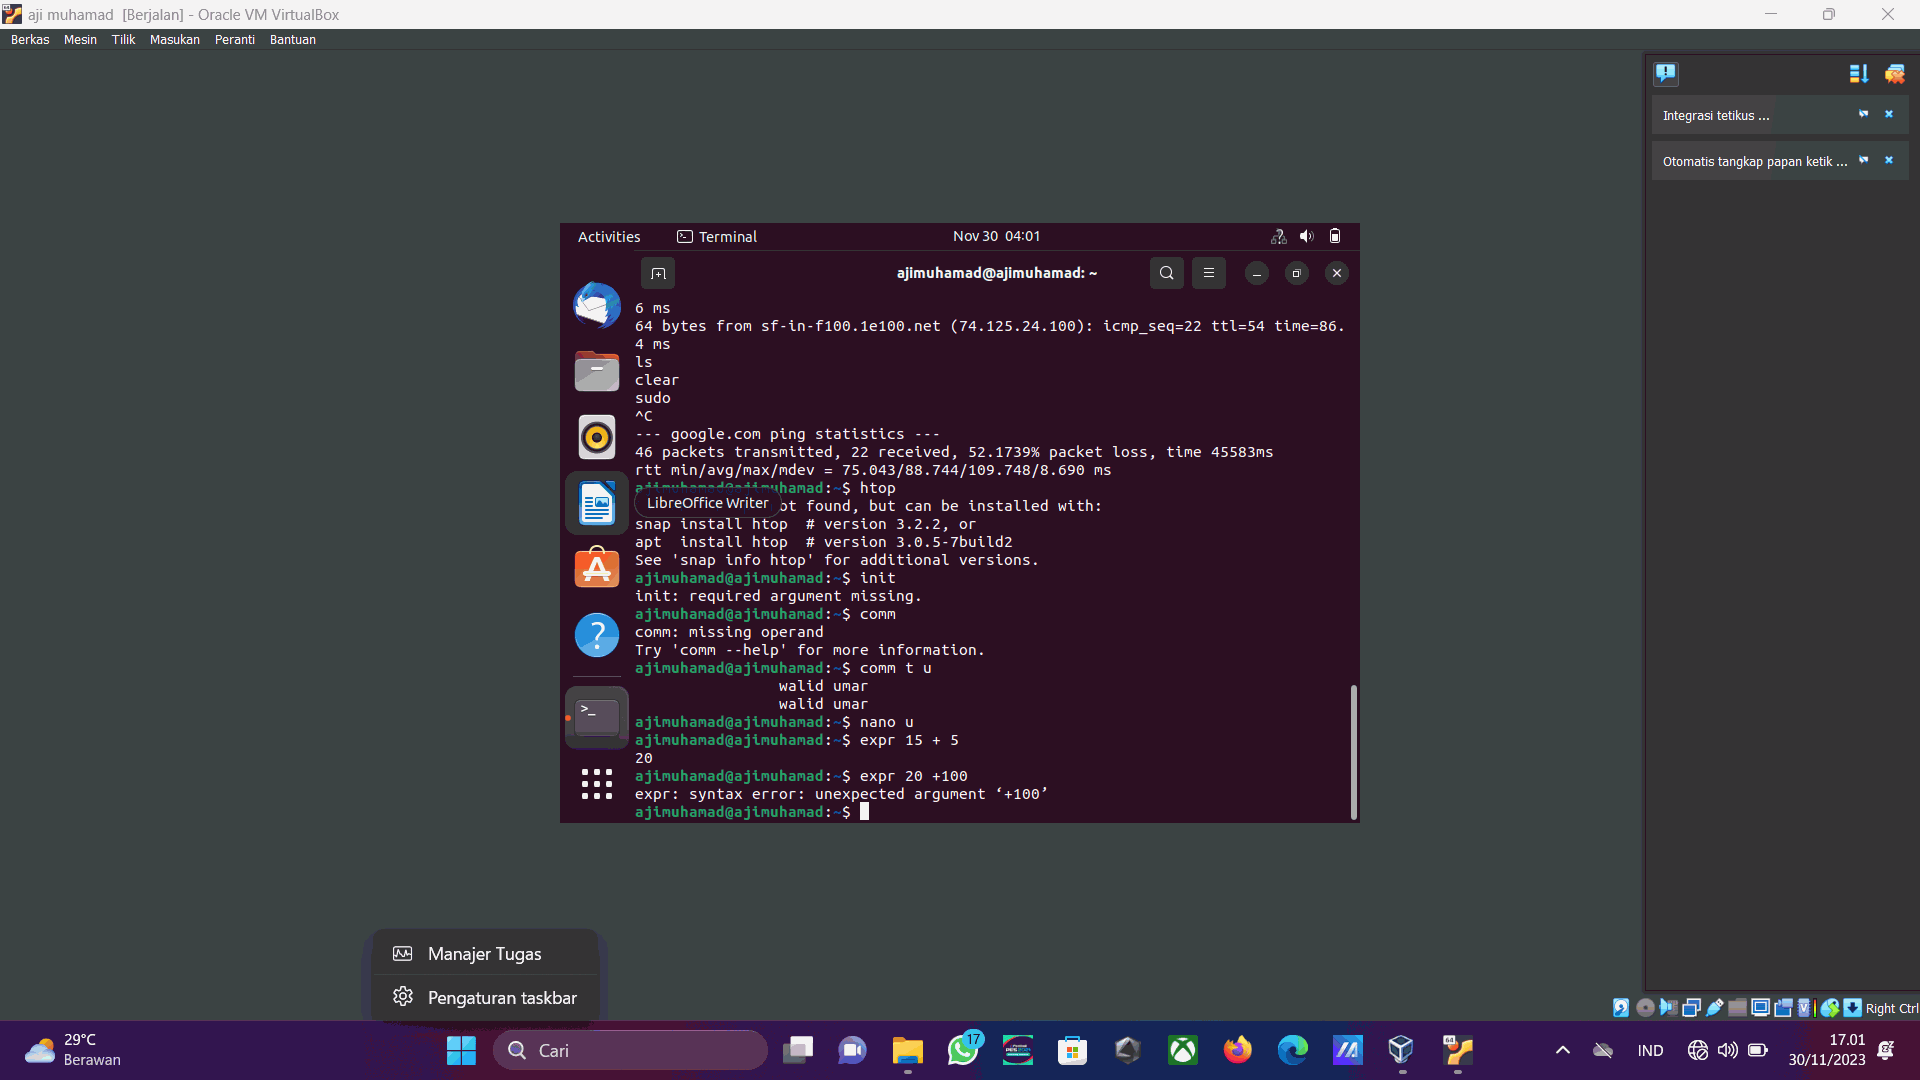Image resolution: width=1920 pixels, height=1080 pixels.
Task: Open the weather widget showing 29°C
Action: (73, 1050)
